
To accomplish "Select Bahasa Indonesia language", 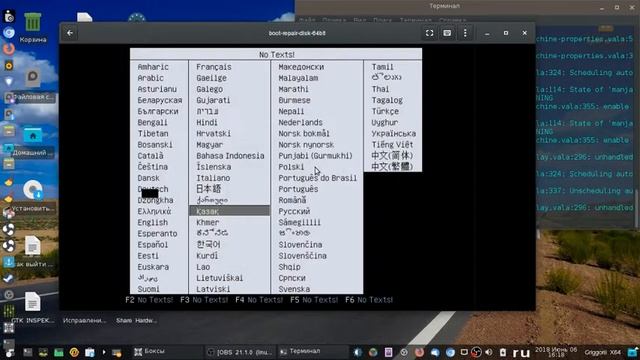I will tap(230, 156).
